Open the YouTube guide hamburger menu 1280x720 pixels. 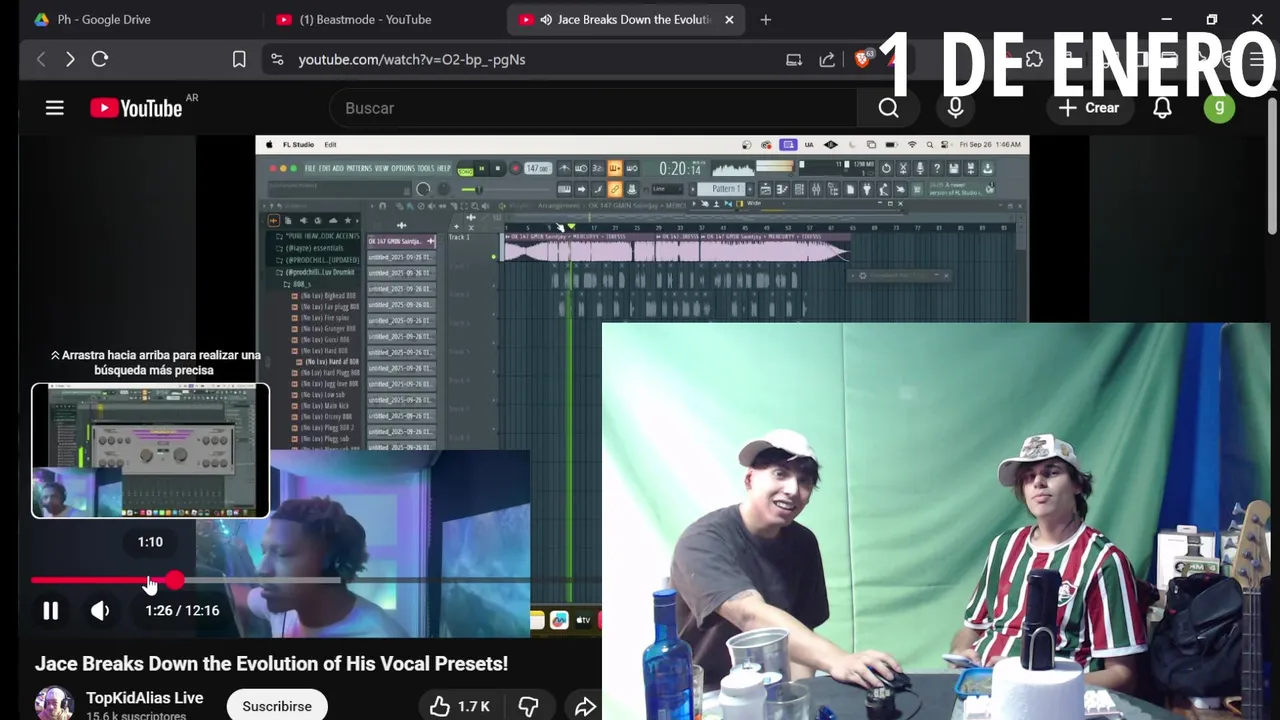[x=55, y=108]
